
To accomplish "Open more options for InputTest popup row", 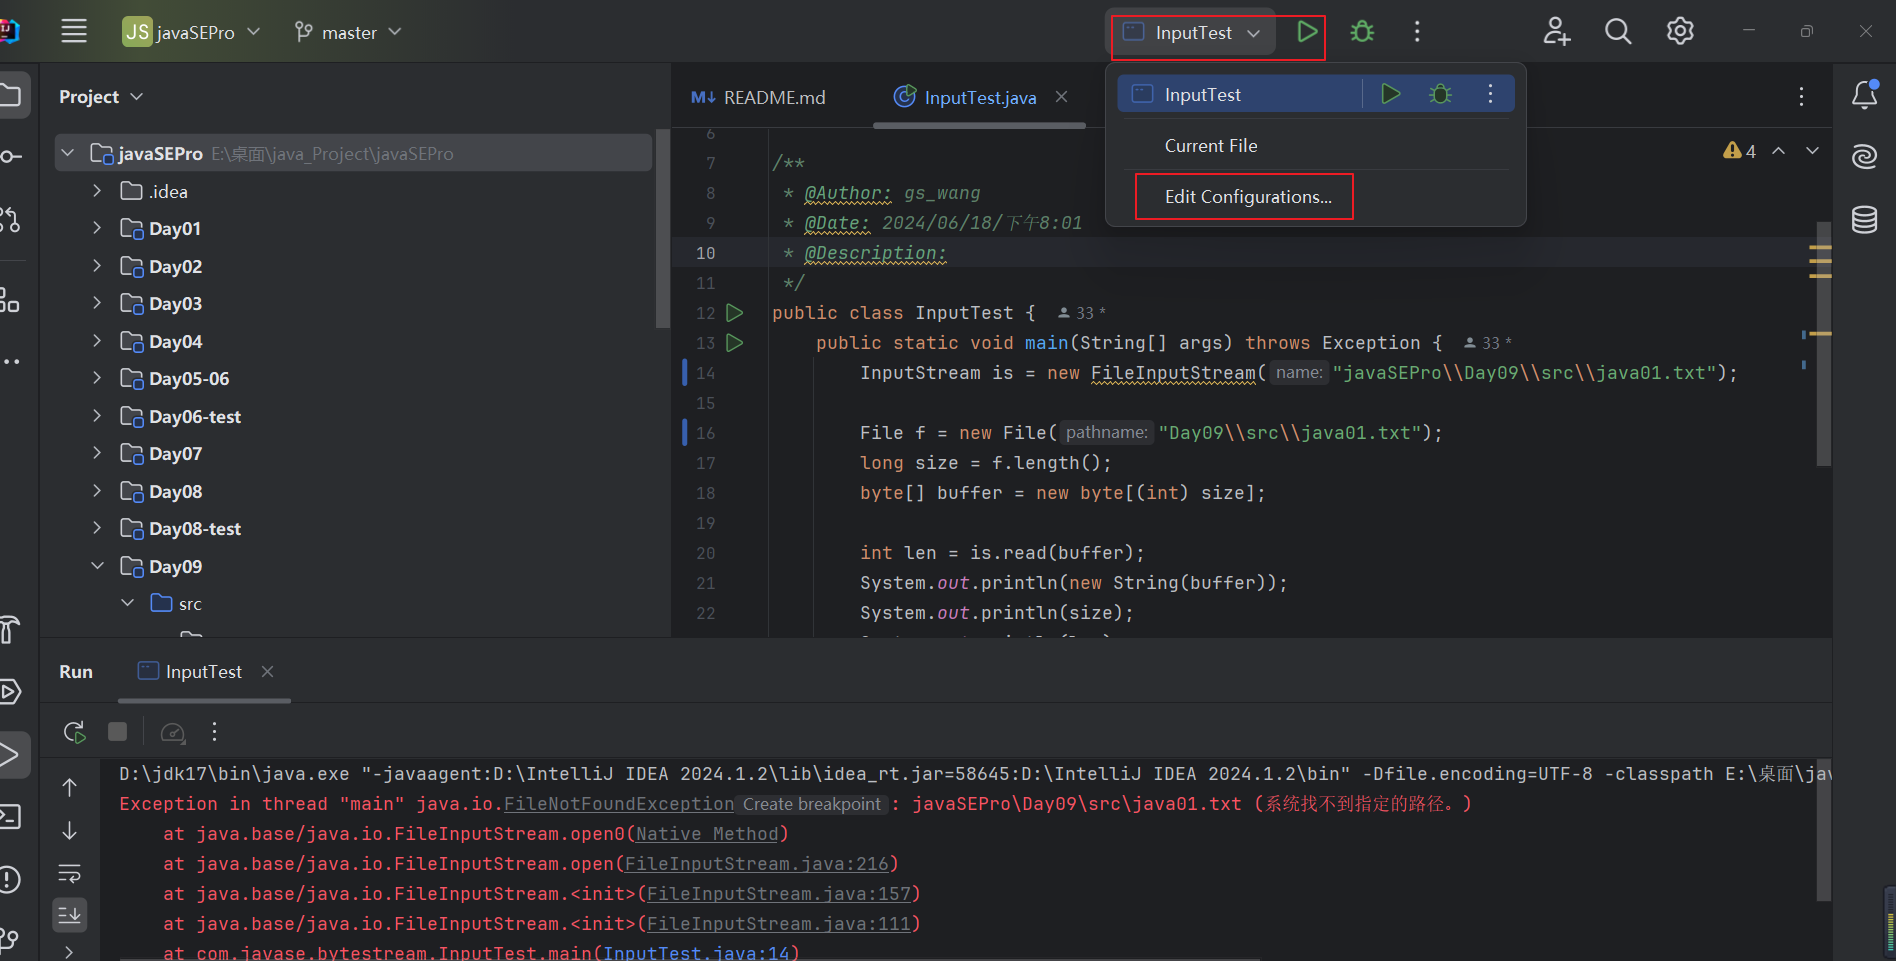I will point(1490,94).
